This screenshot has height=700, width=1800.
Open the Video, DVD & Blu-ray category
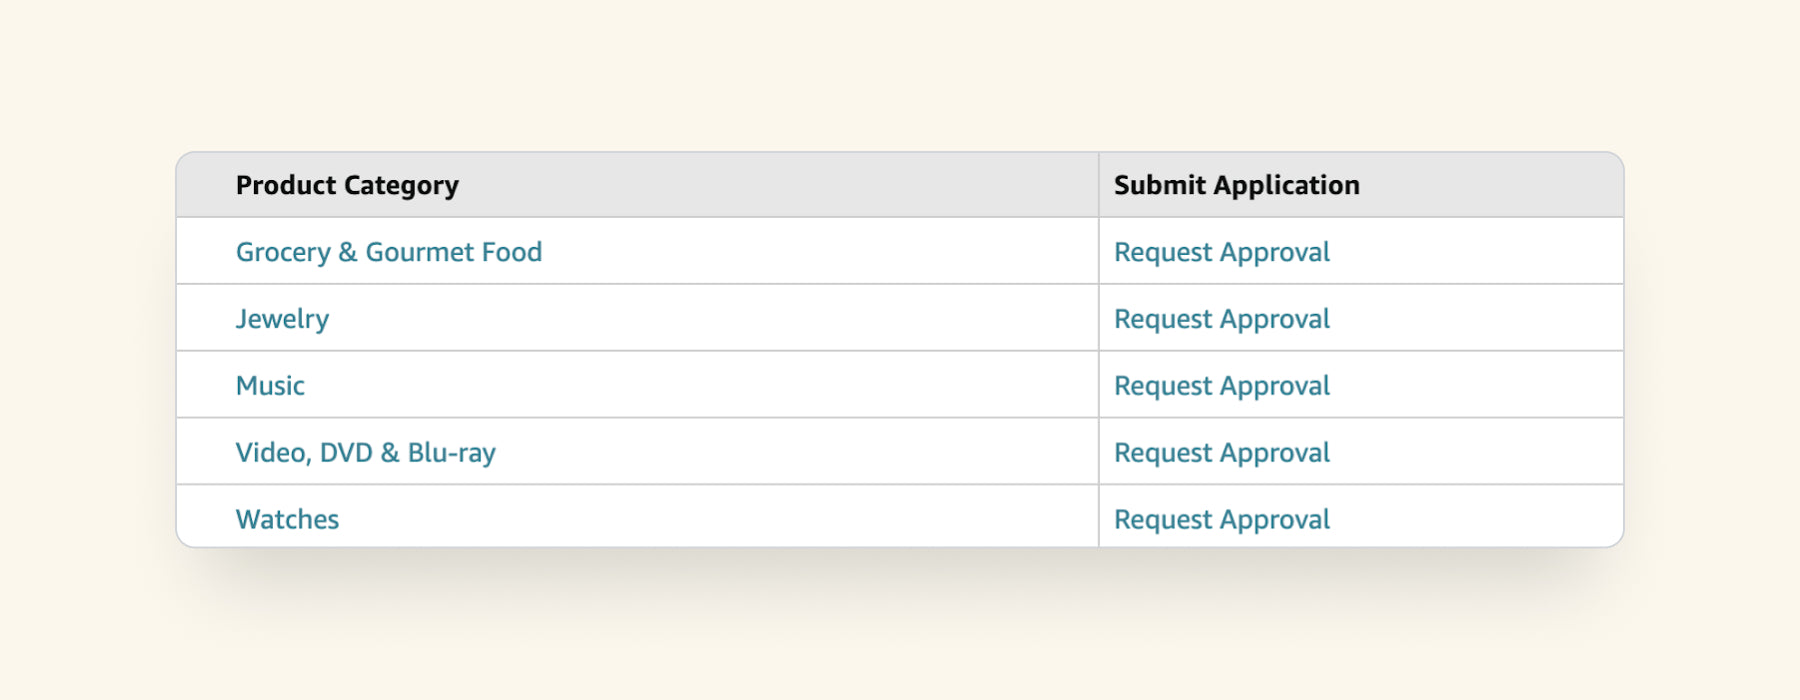coord(365,453)
